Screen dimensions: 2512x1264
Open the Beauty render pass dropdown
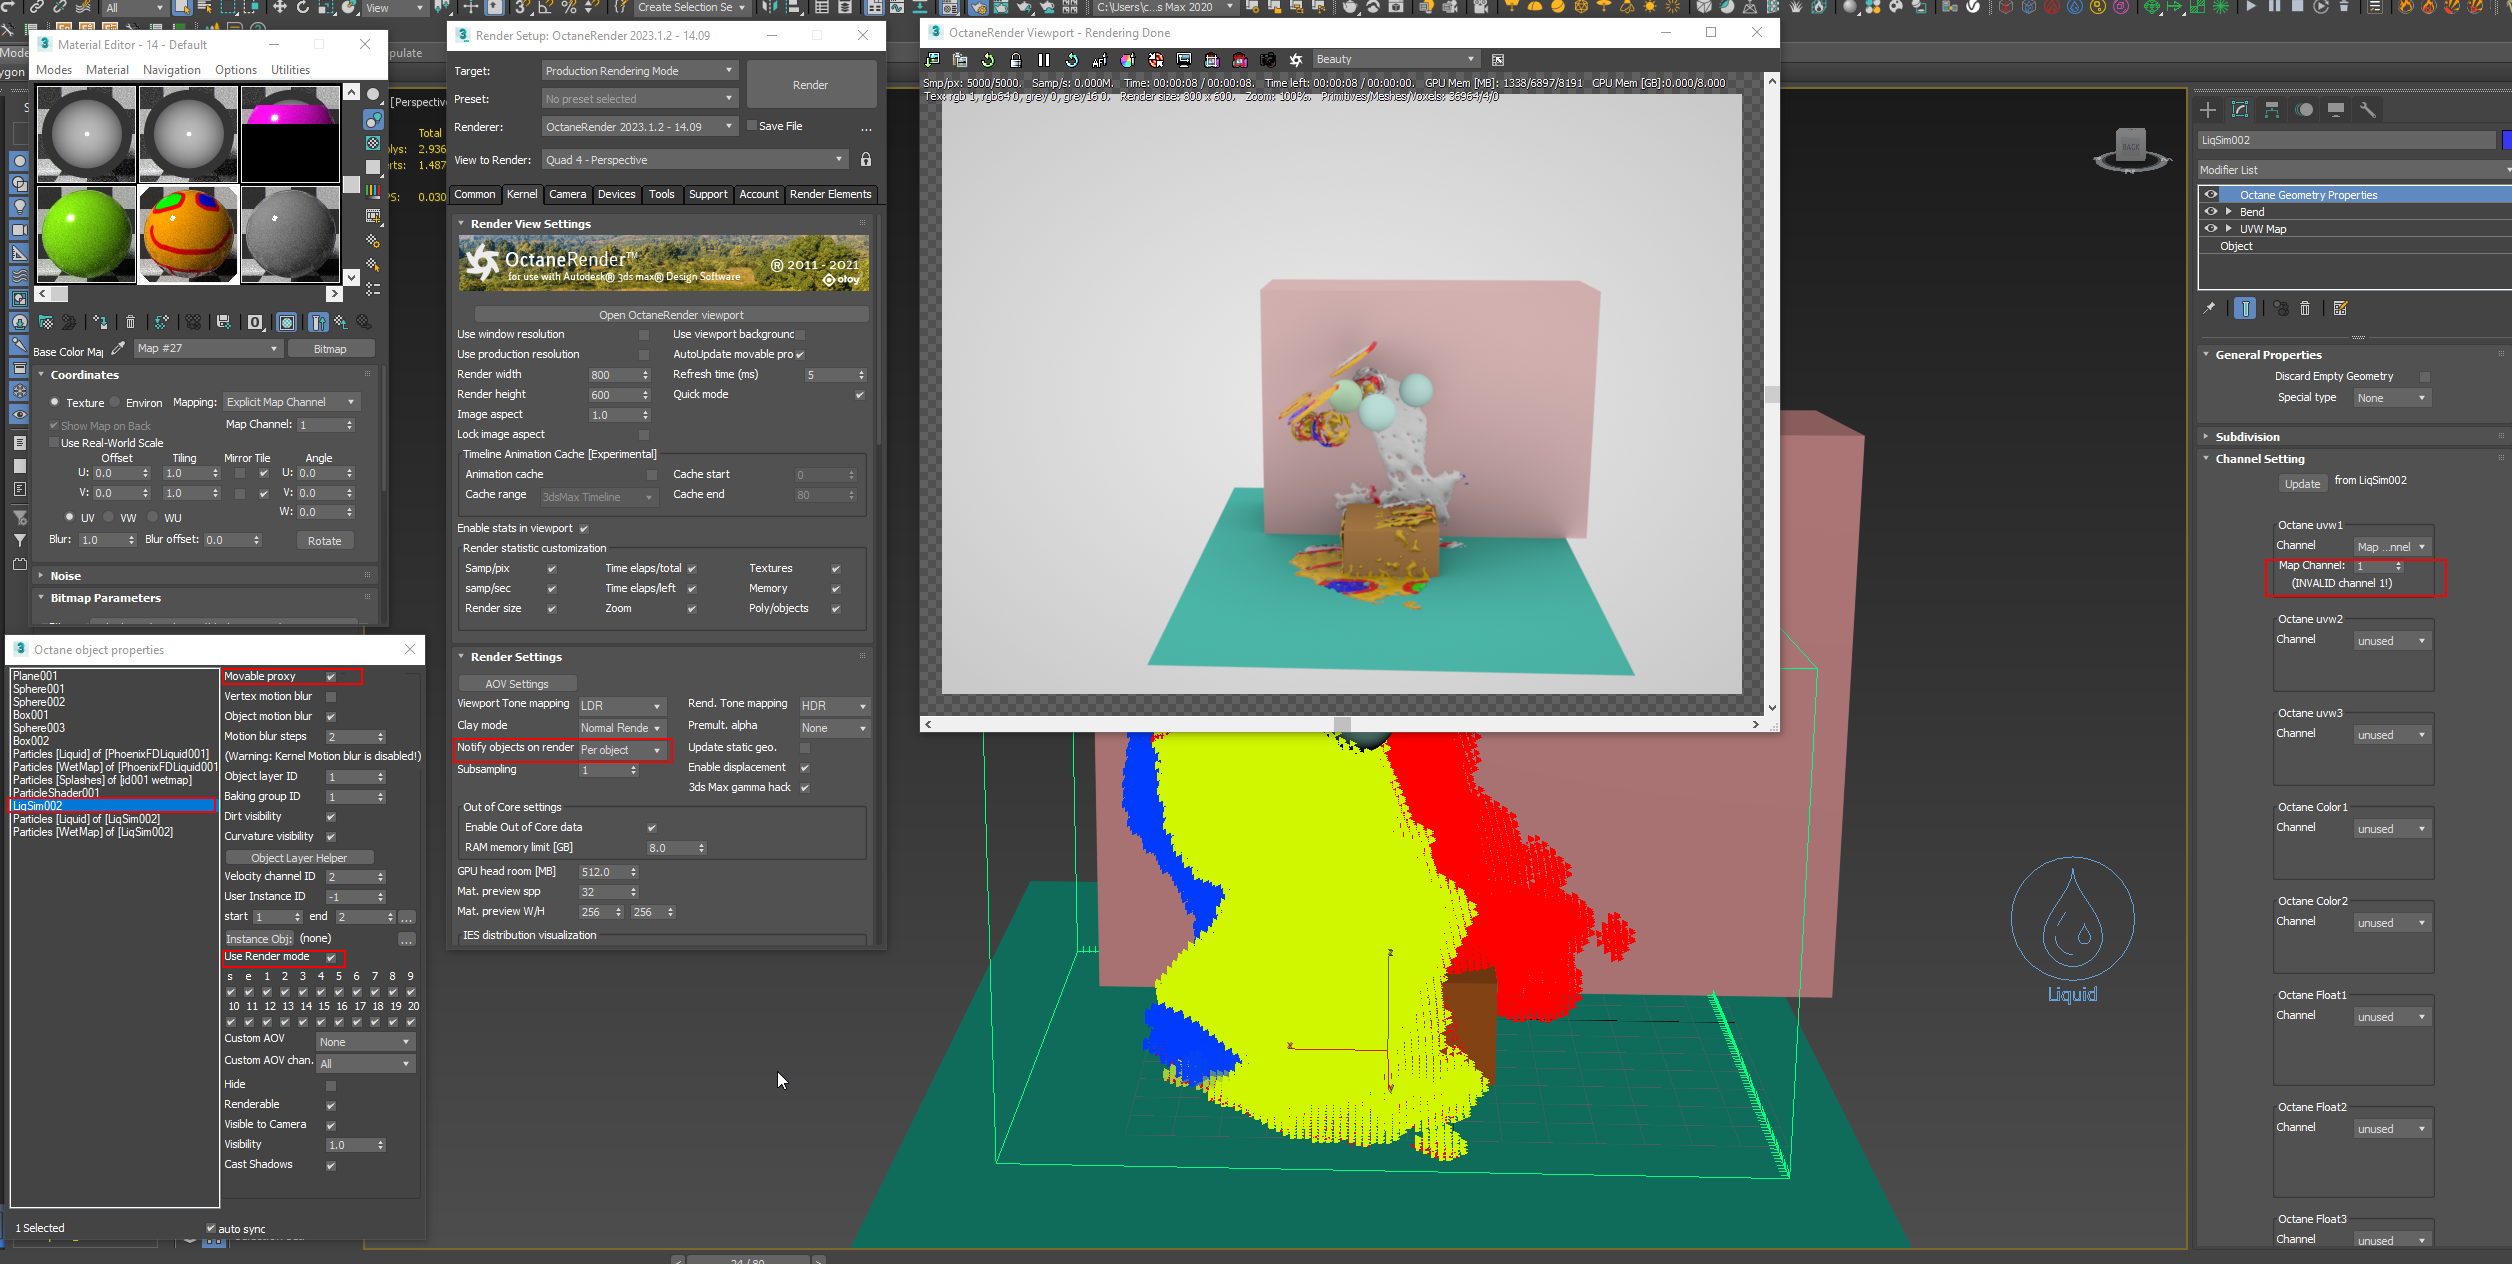click(x=1394, y=60)
